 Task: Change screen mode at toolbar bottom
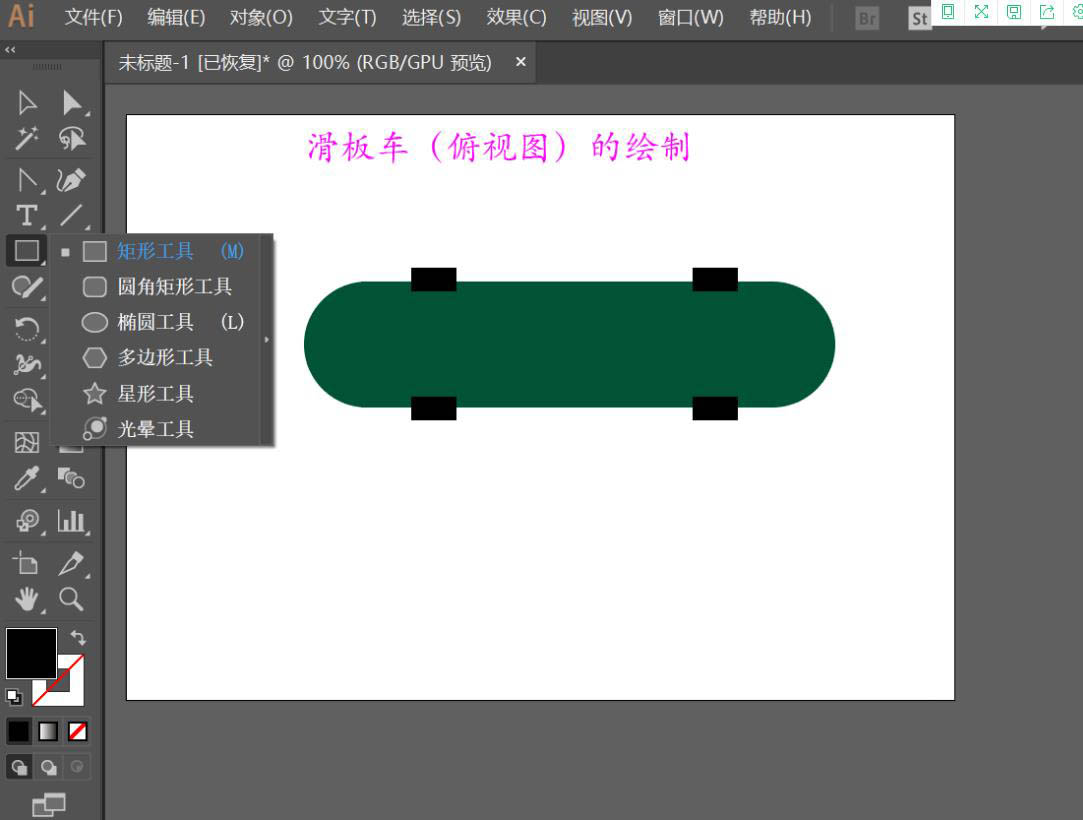click(48, 805)
